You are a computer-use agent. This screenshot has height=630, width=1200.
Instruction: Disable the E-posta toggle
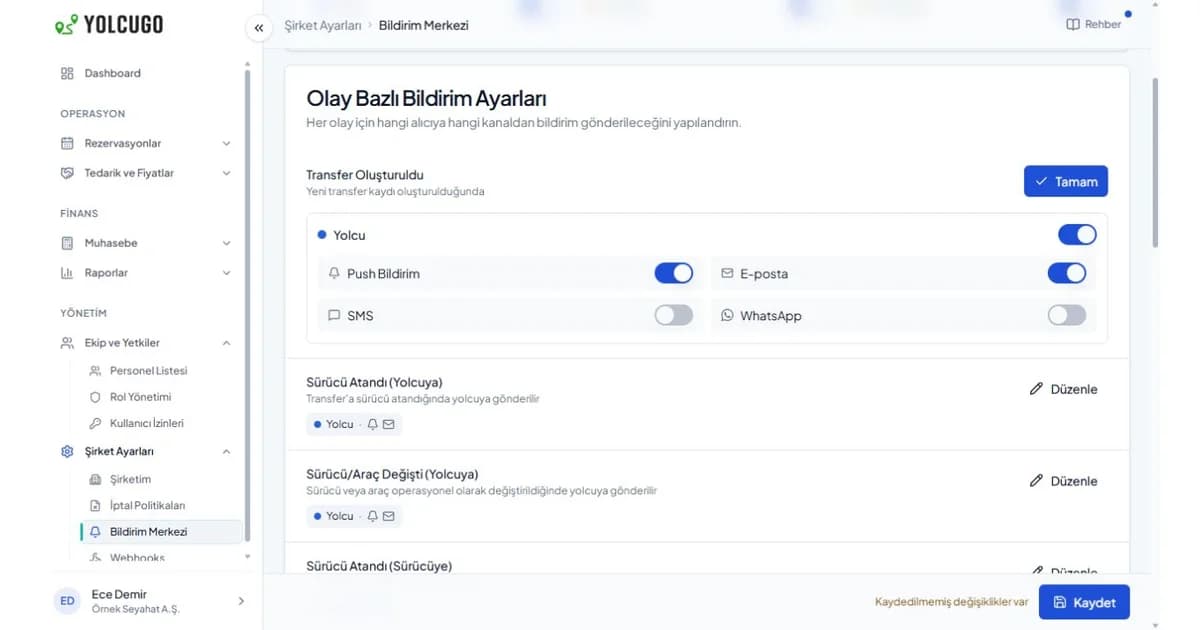pyautogui.click(x=1067, y=273)
